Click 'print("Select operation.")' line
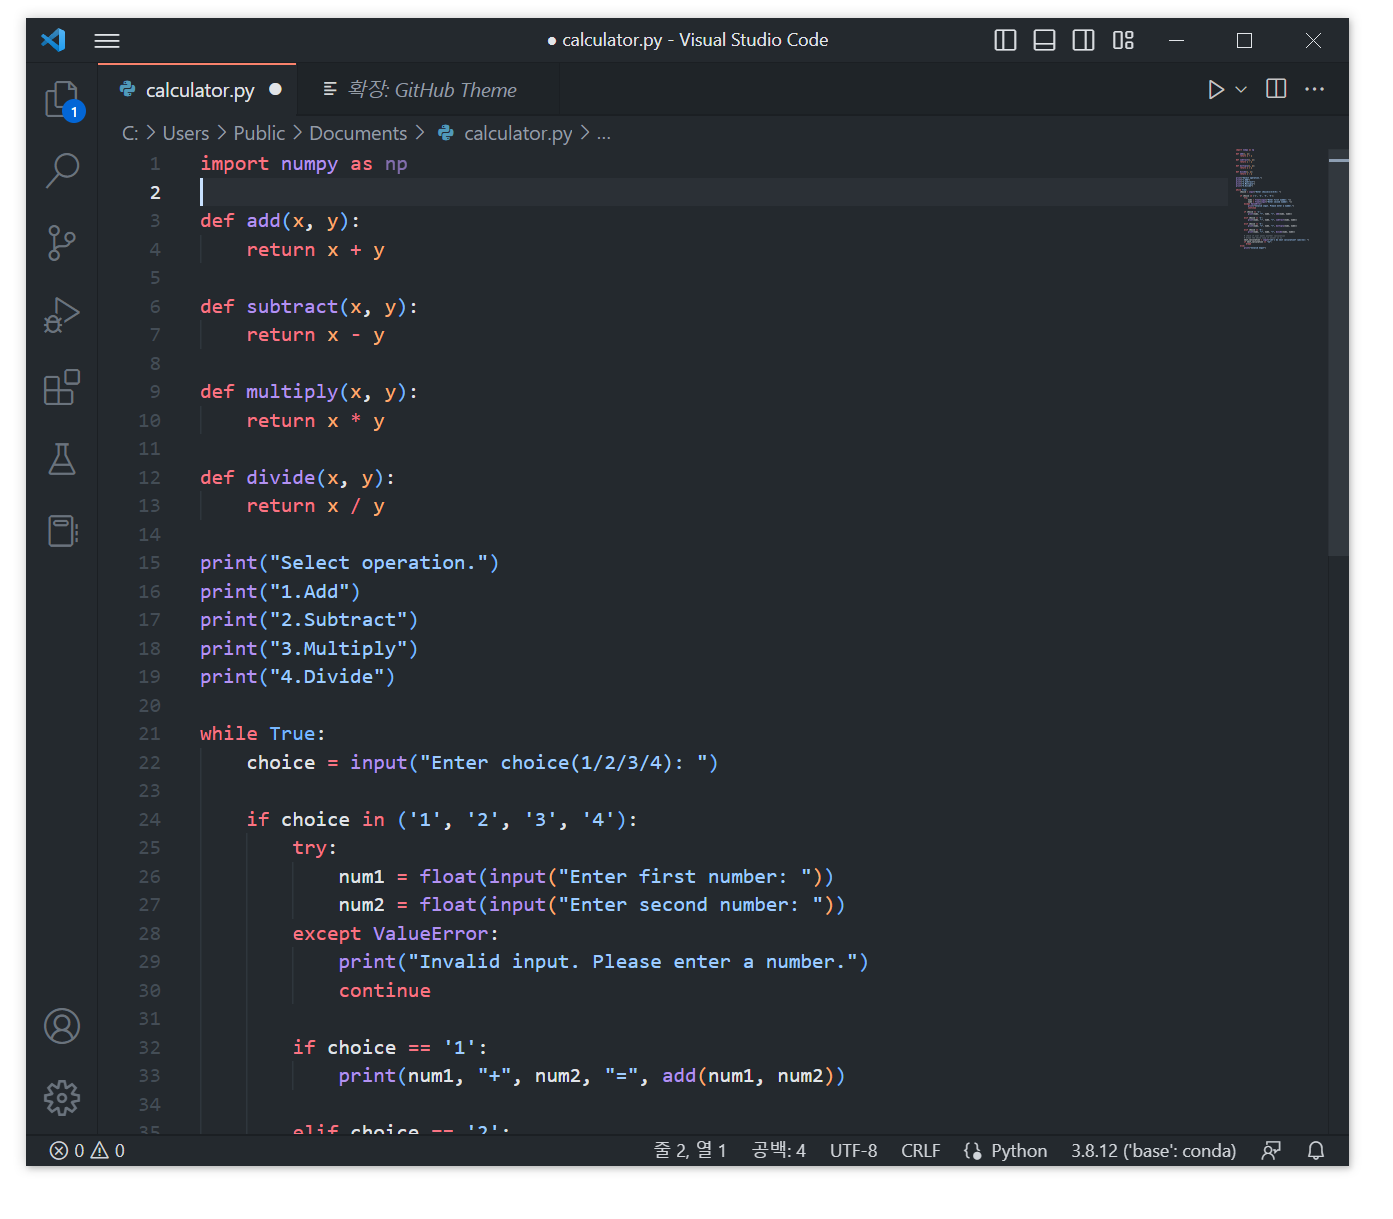 [x=349, y=563]
